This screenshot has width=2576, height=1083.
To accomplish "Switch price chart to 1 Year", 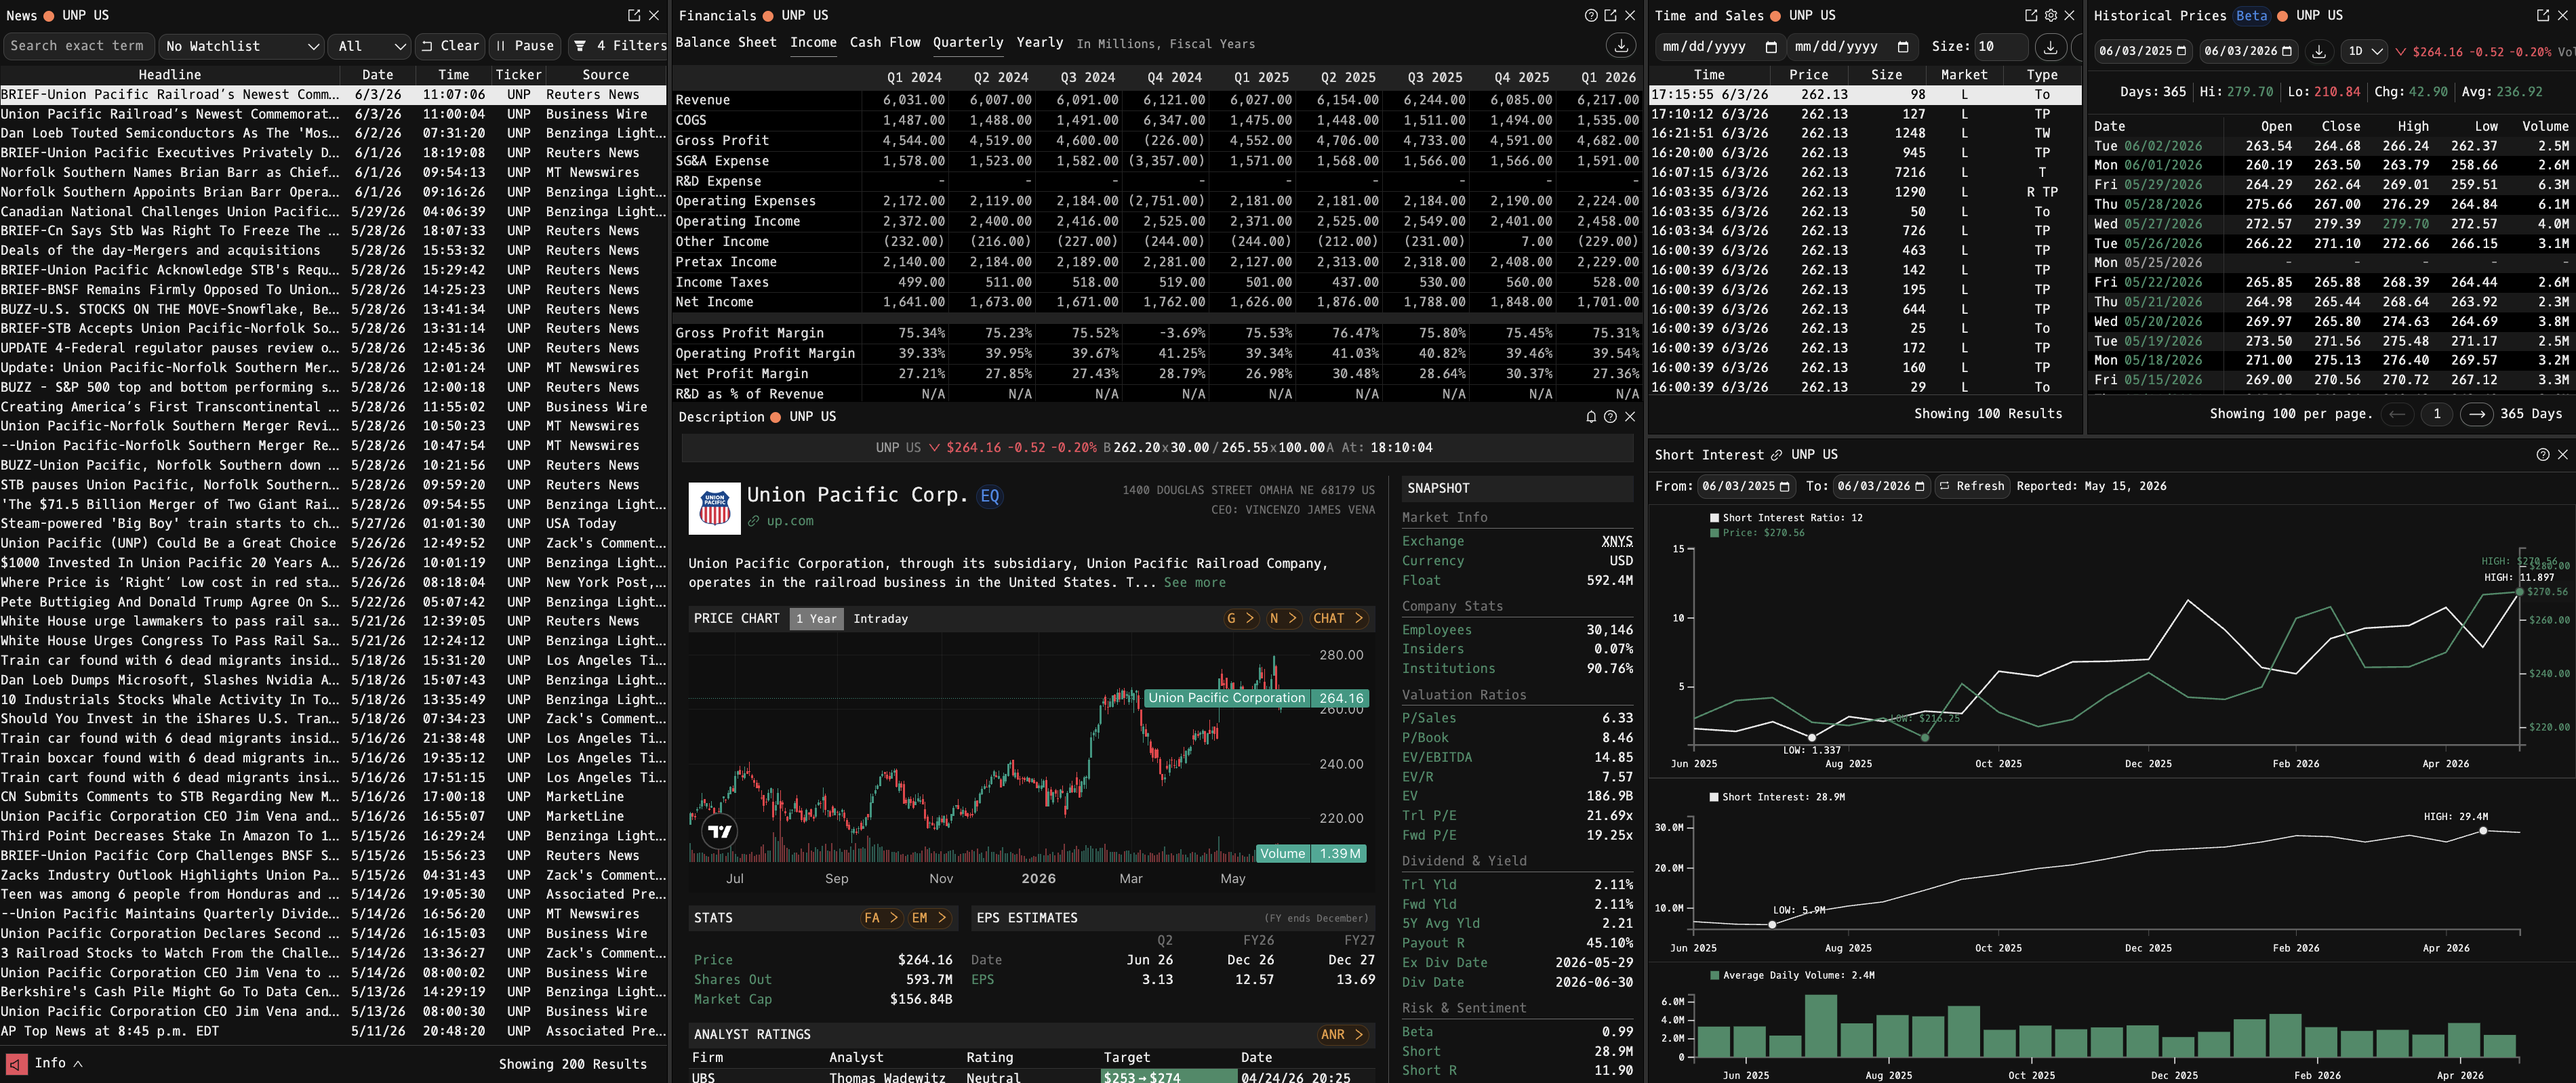I will 816,619.
